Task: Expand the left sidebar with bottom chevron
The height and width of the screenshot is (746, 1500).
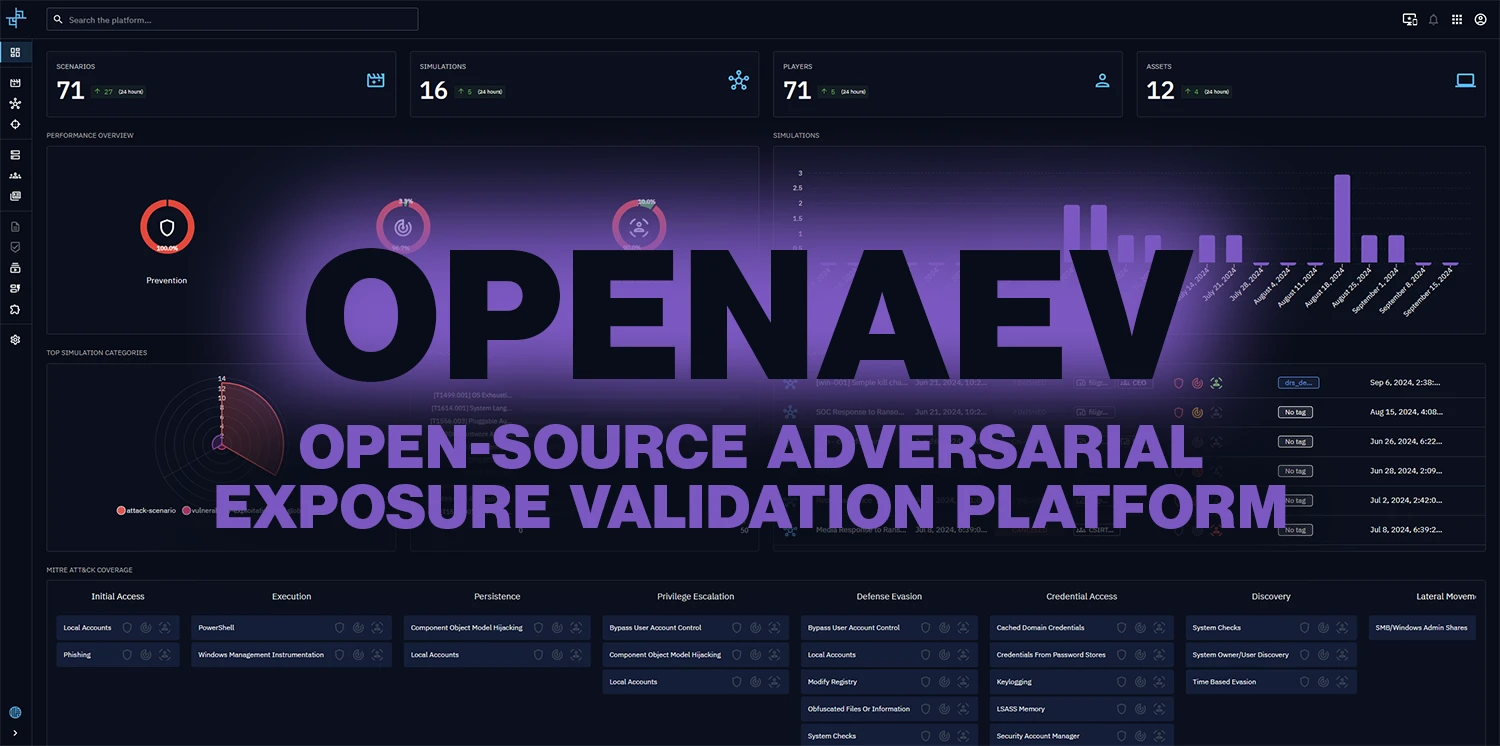Action: click(15, 733)
